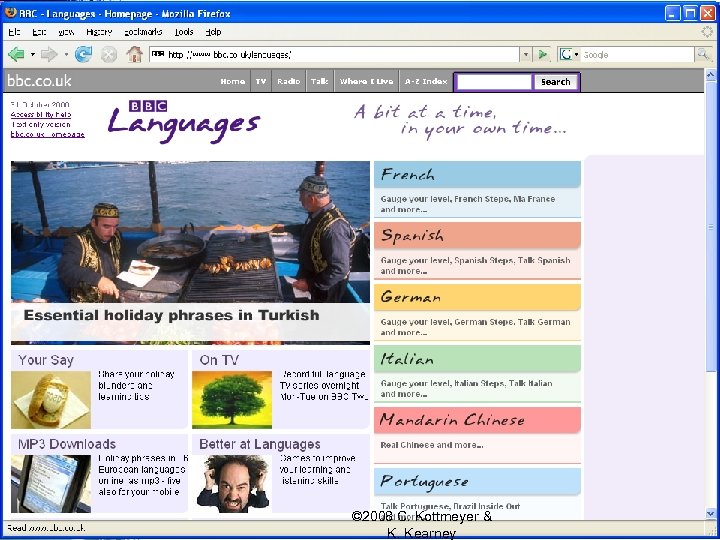Screen dimensions: 720x540
Task: Click the BBC Search button
Action: [555, 82]
